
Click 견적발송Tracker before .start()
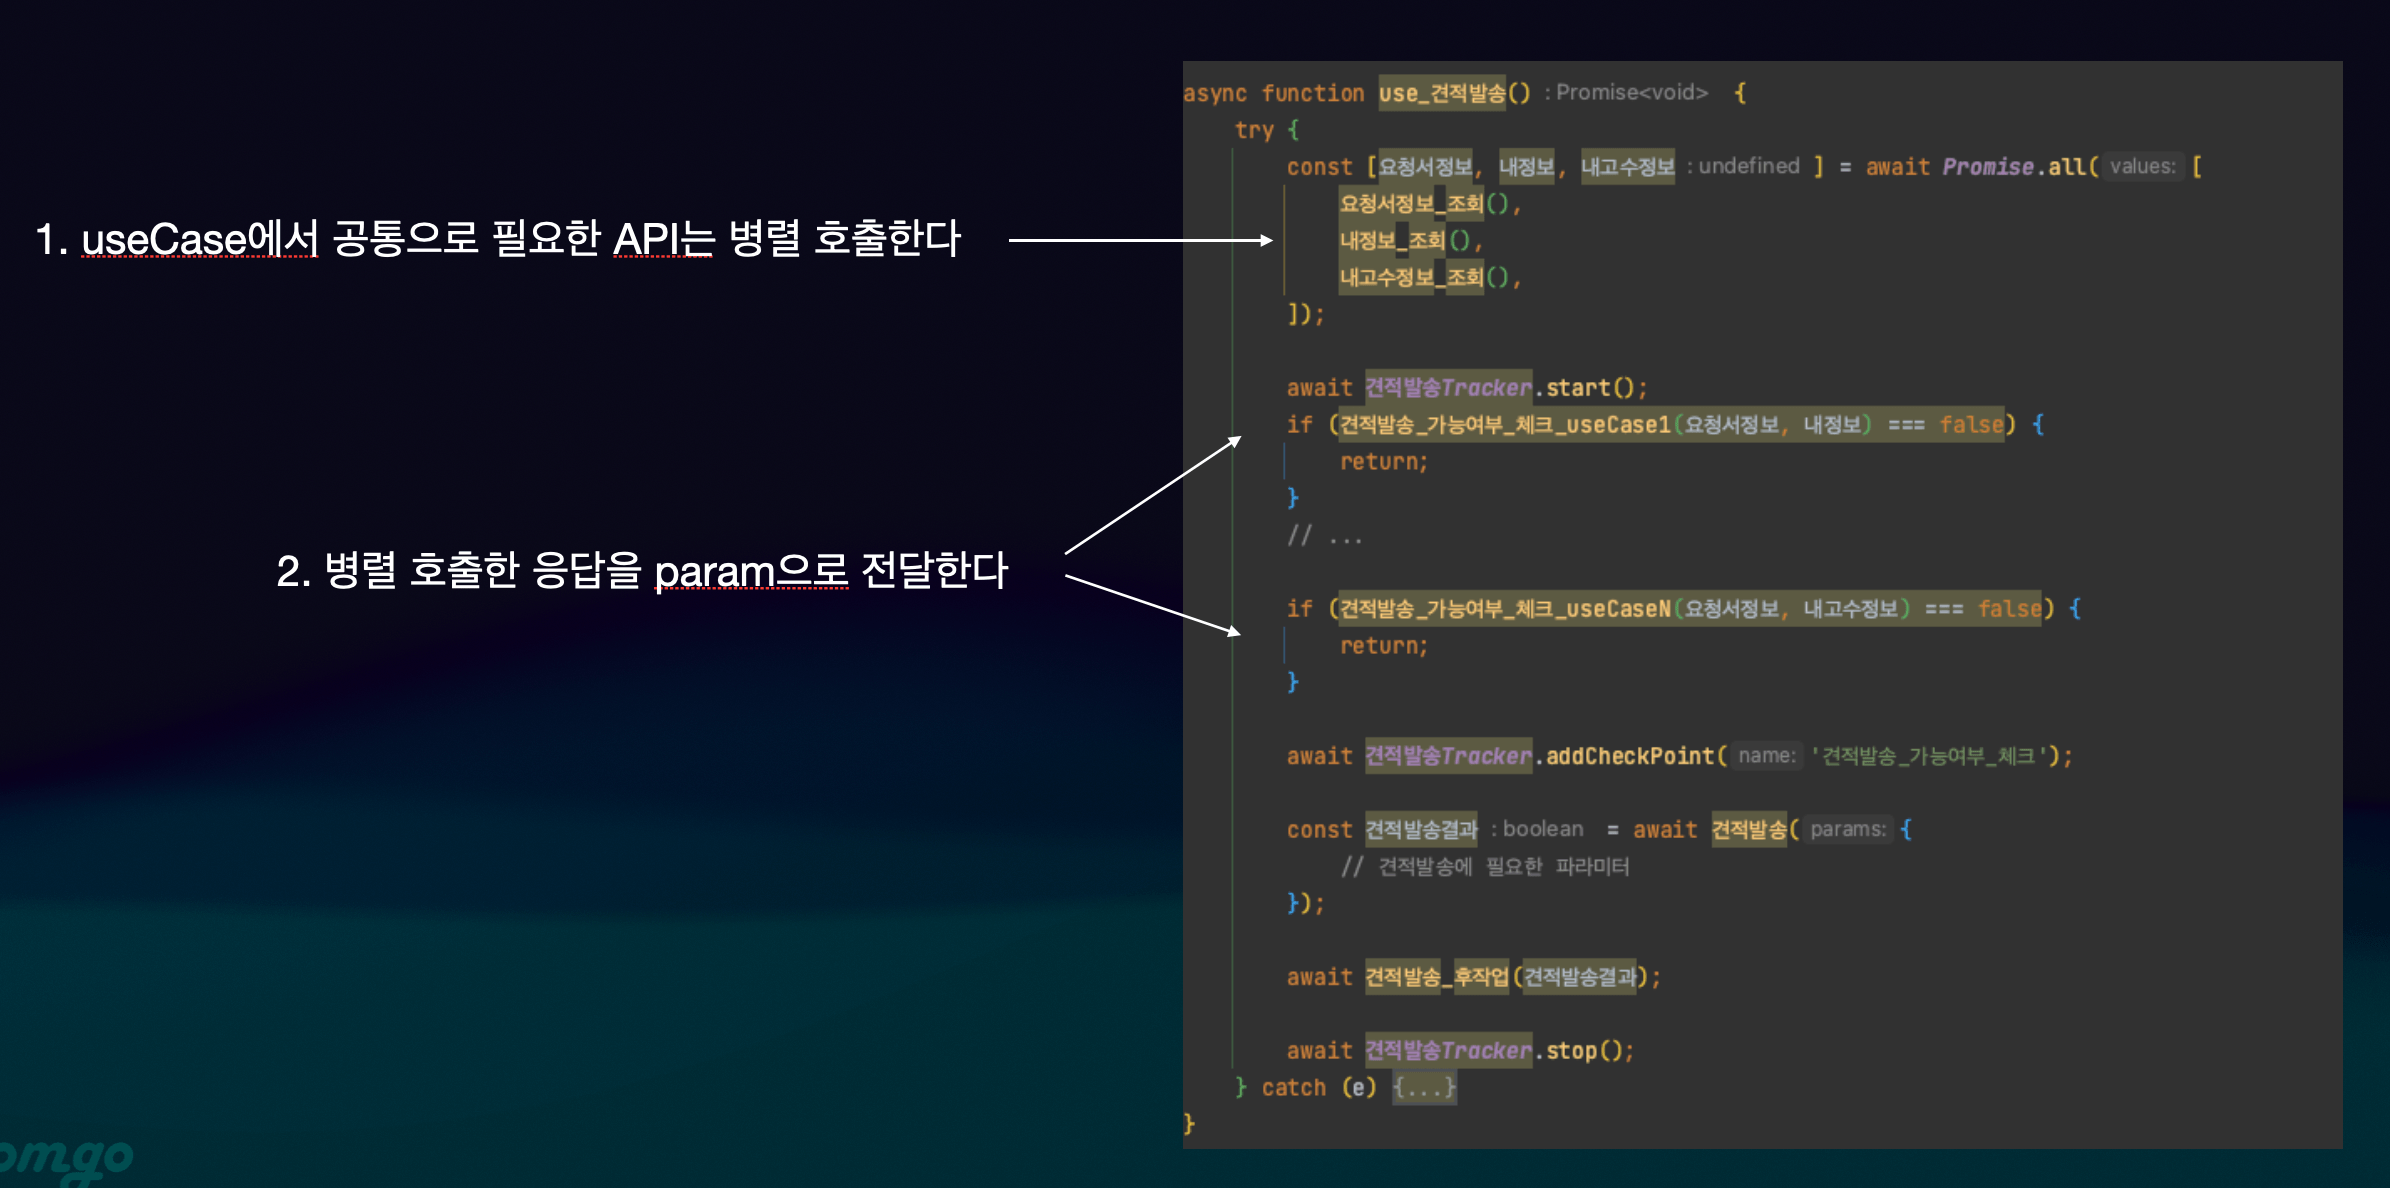pyautogui.click(x=1447, y=388)
